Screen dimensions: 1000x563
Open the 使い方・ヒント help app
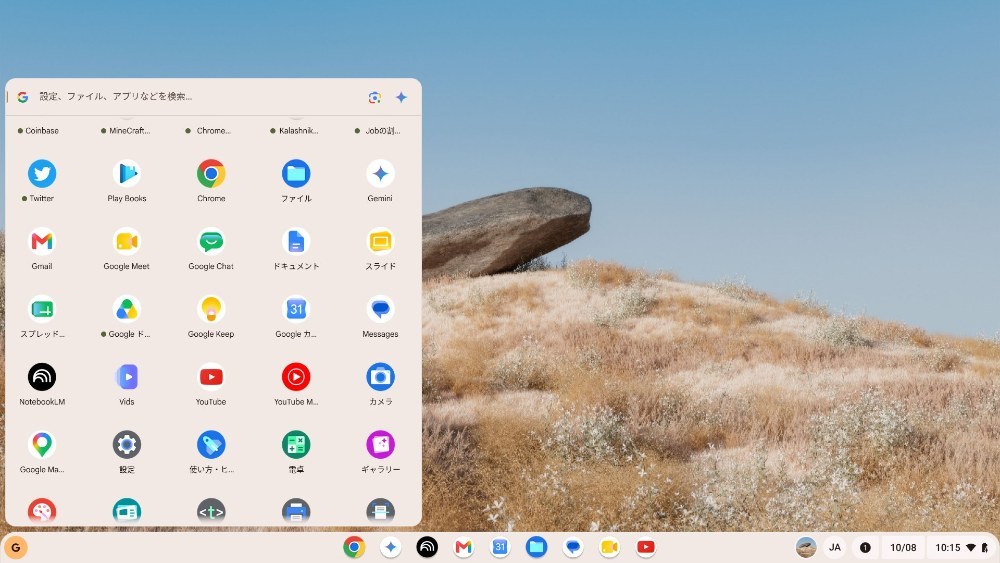(211, 444)
